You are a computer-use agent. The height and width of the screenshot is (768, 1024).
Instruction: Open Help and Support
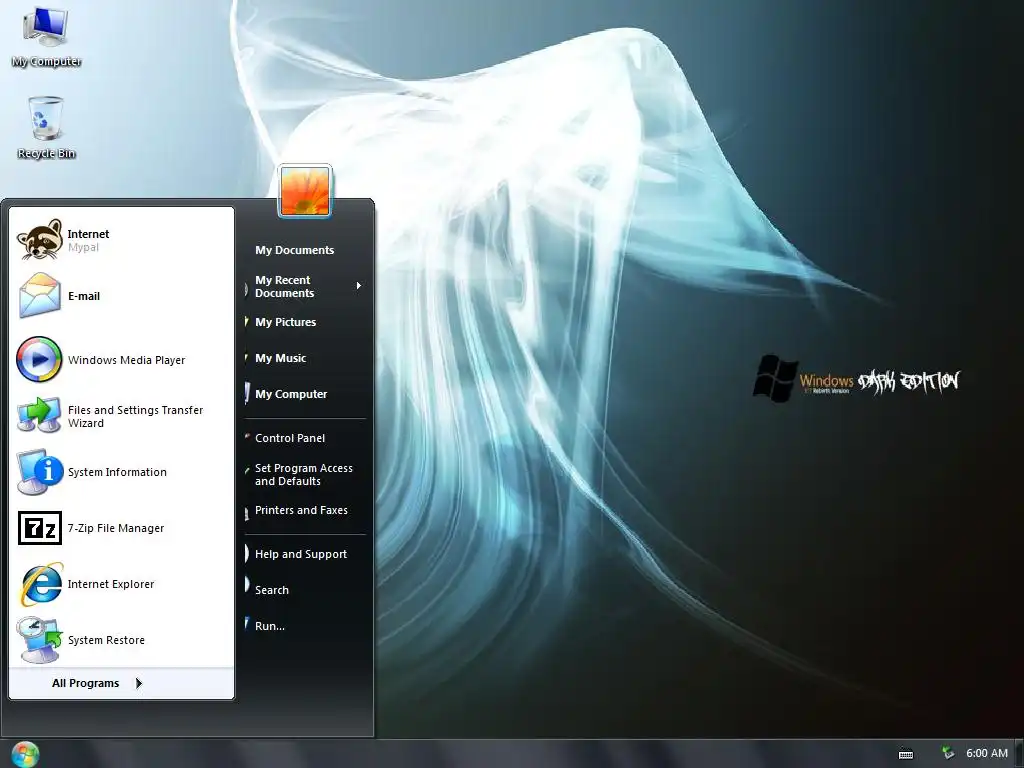pyautogui.click(x=300, y=554)
